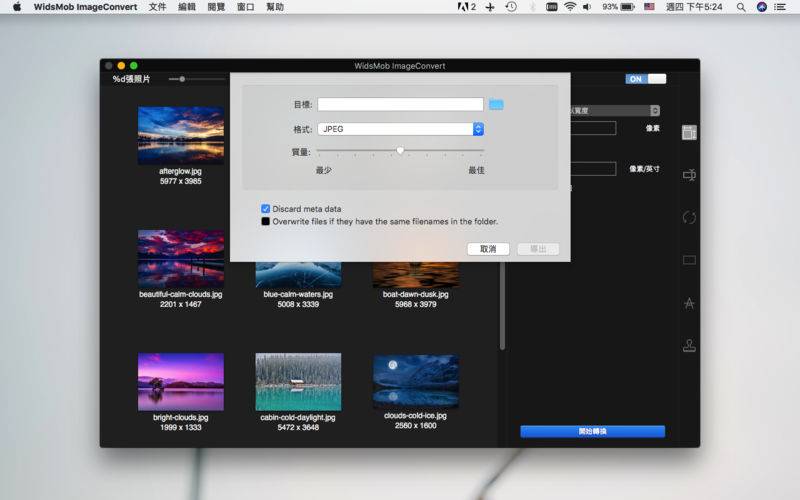Image resolution: width=800 pixels, height=500 pixels.
Task: Click the plus-shaped menu bar icon
Action: 490,7
